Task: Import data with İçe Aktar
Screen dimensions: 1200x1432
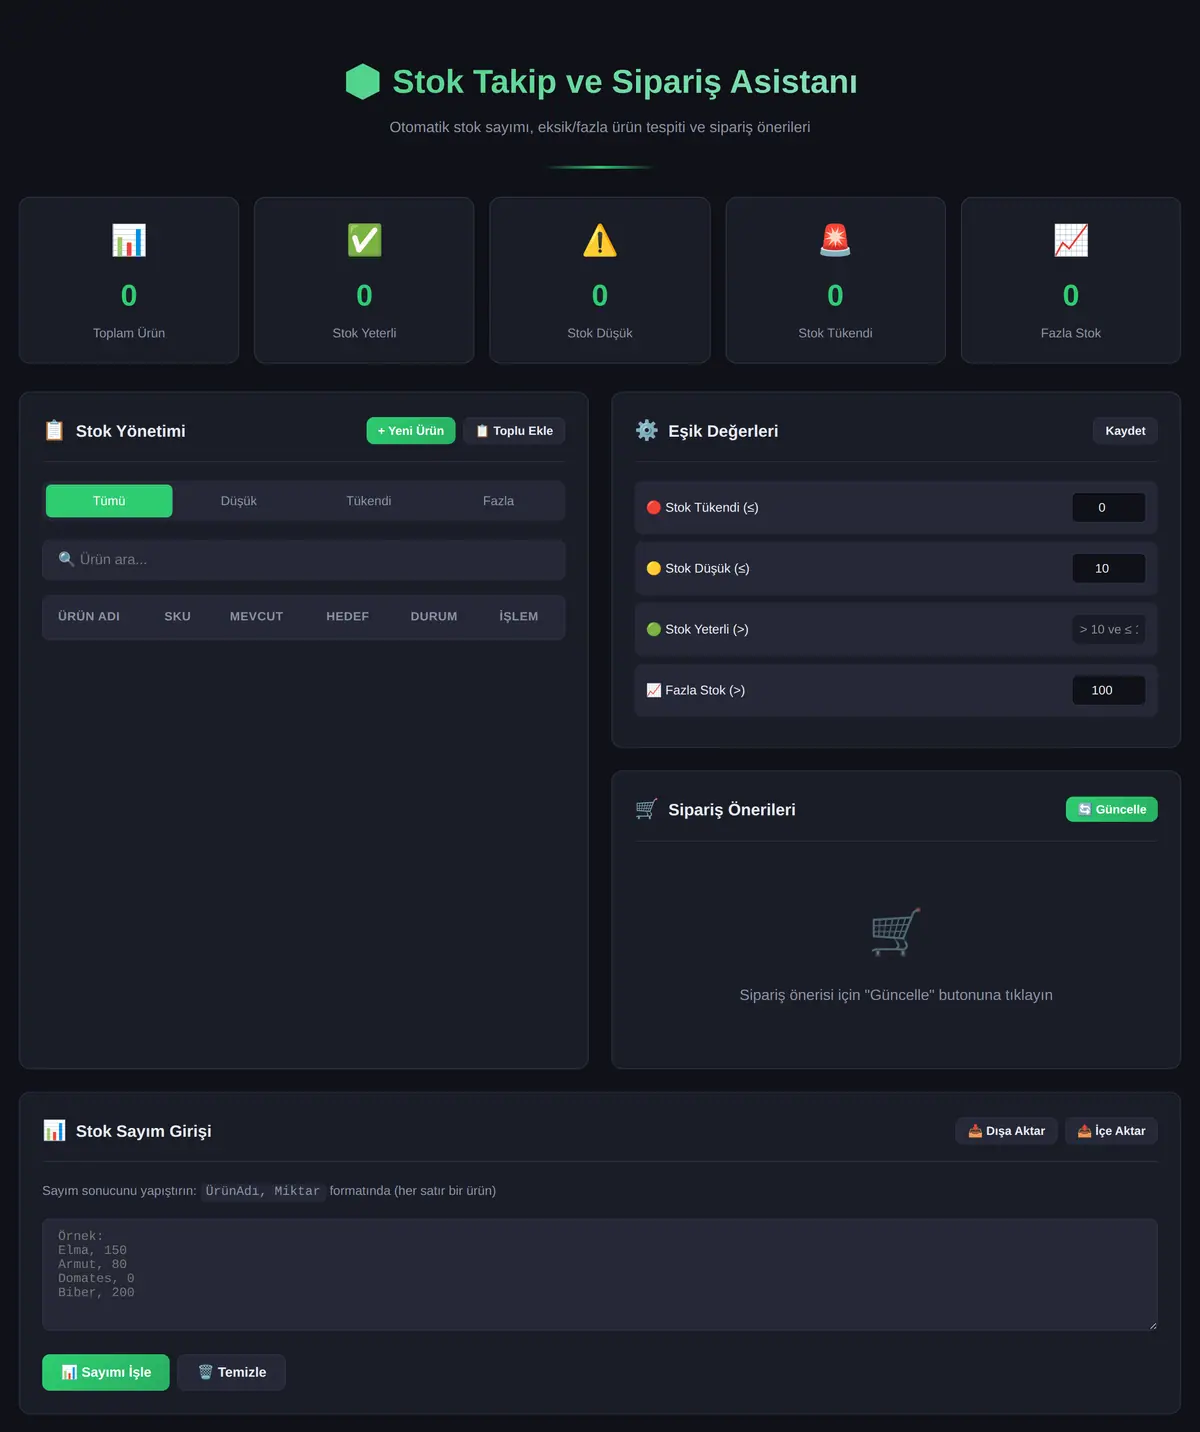Action: click(1111, 1131)
